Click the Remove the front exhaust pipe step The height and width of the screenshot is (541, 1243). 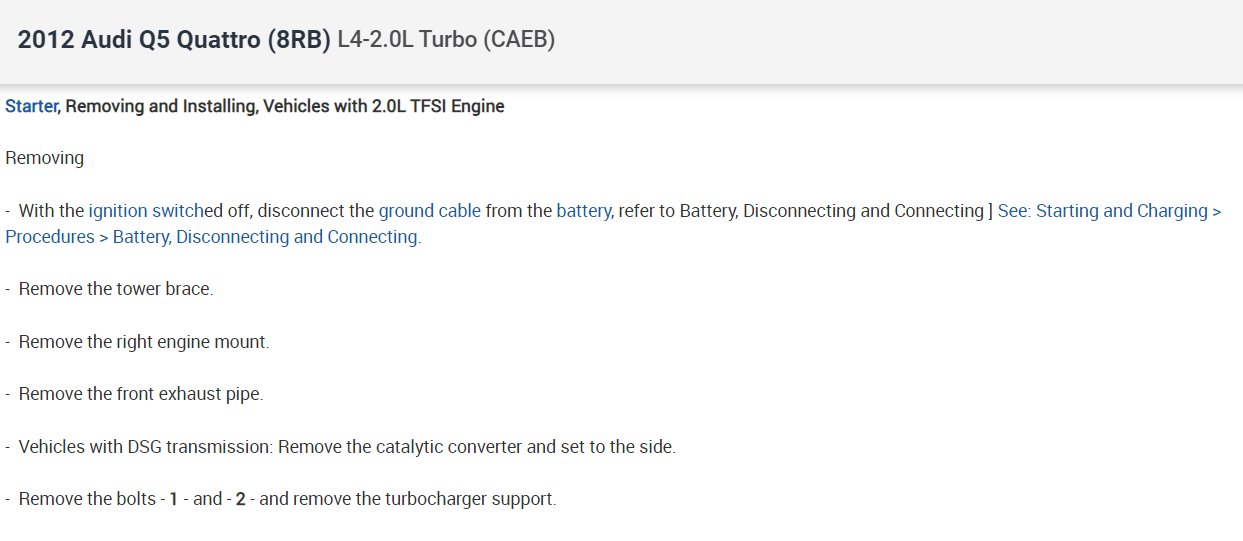pyautogui.click(x=140, y=394)
